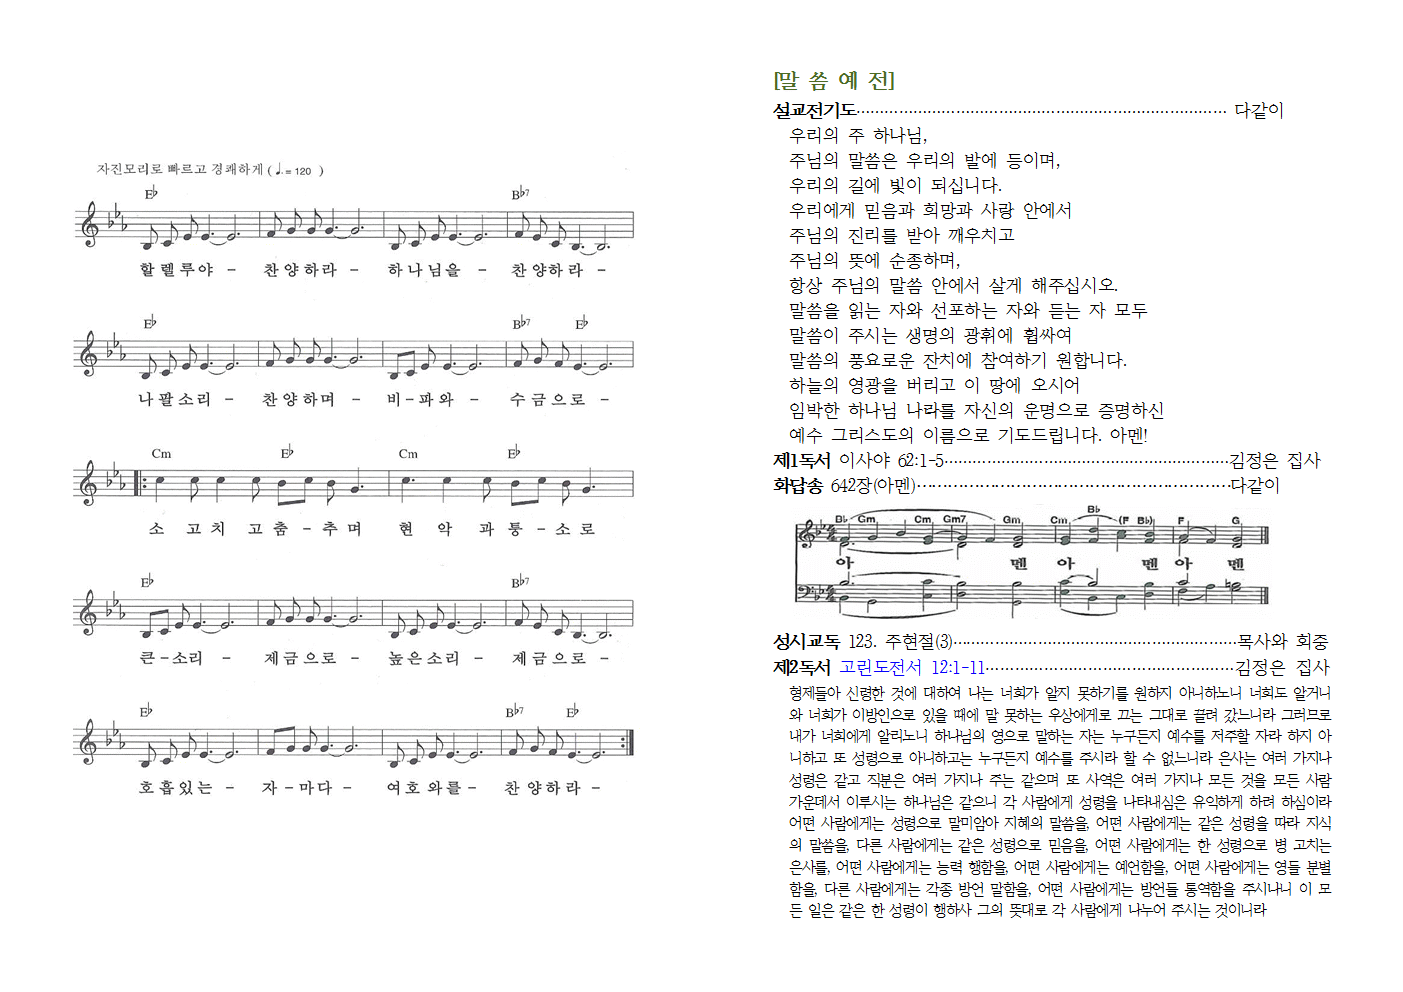Click "하늘의 영광을 버리고 이 땅에 오시어"
Image resolution: width=1403 pixels, height=992 pixels.
point(934,385)
